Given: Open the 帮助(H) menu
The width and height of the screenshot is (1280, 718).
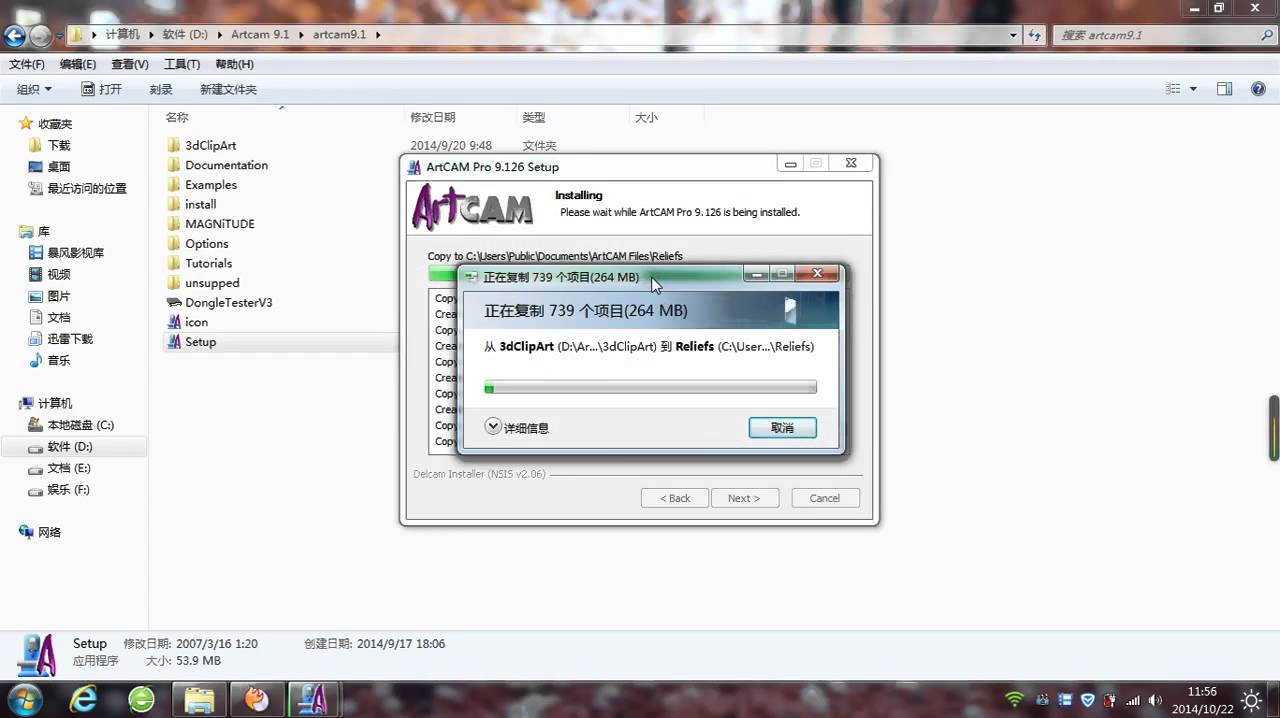Looking at the screenshot, I should (x=234, y=64).
